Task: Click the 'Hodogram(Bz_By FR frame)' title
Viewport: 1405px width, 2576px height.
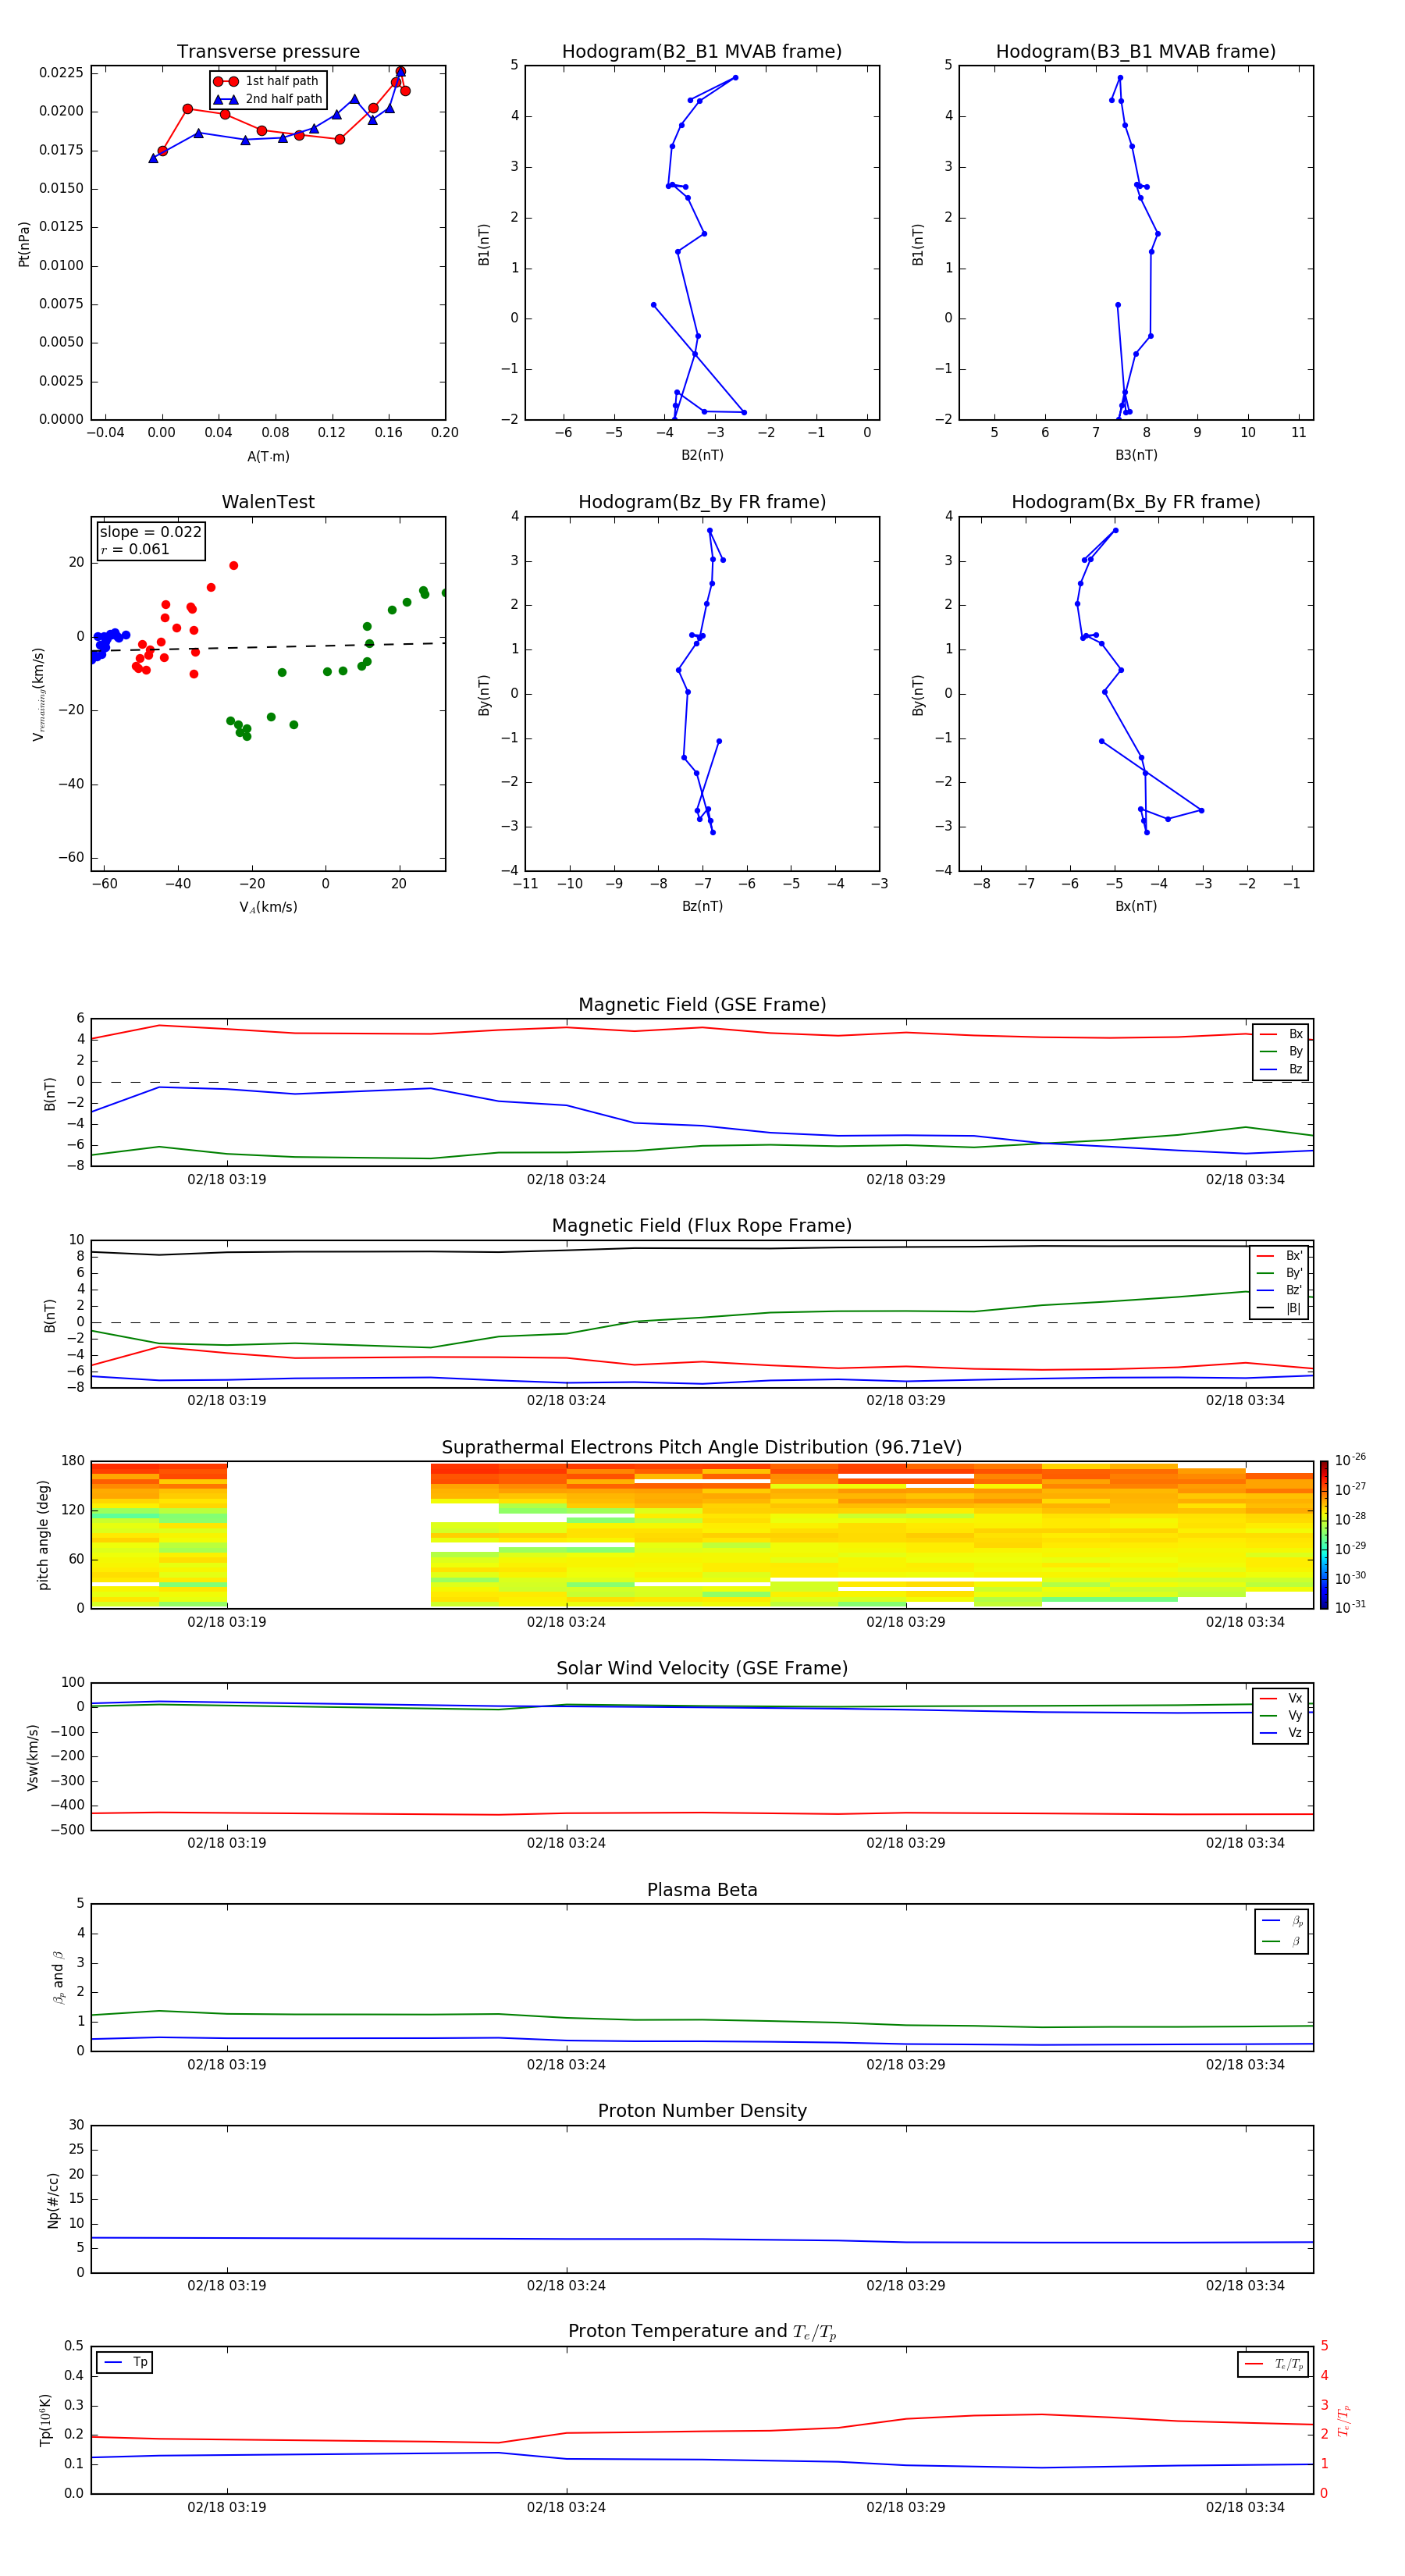Action: [x=702, y=502]
